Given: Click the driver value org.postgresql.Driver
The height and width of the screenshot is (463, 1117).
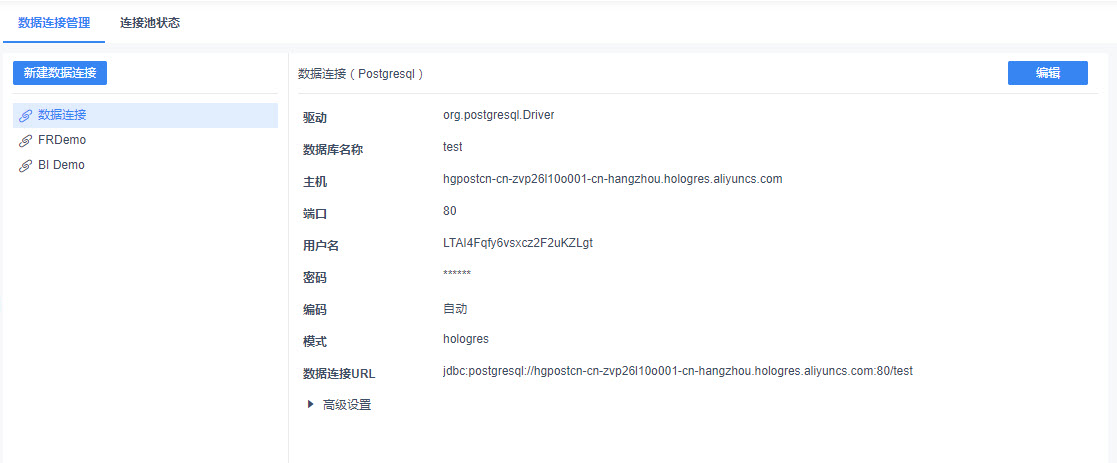Looking at the screenshot, I should click(499, 115).
